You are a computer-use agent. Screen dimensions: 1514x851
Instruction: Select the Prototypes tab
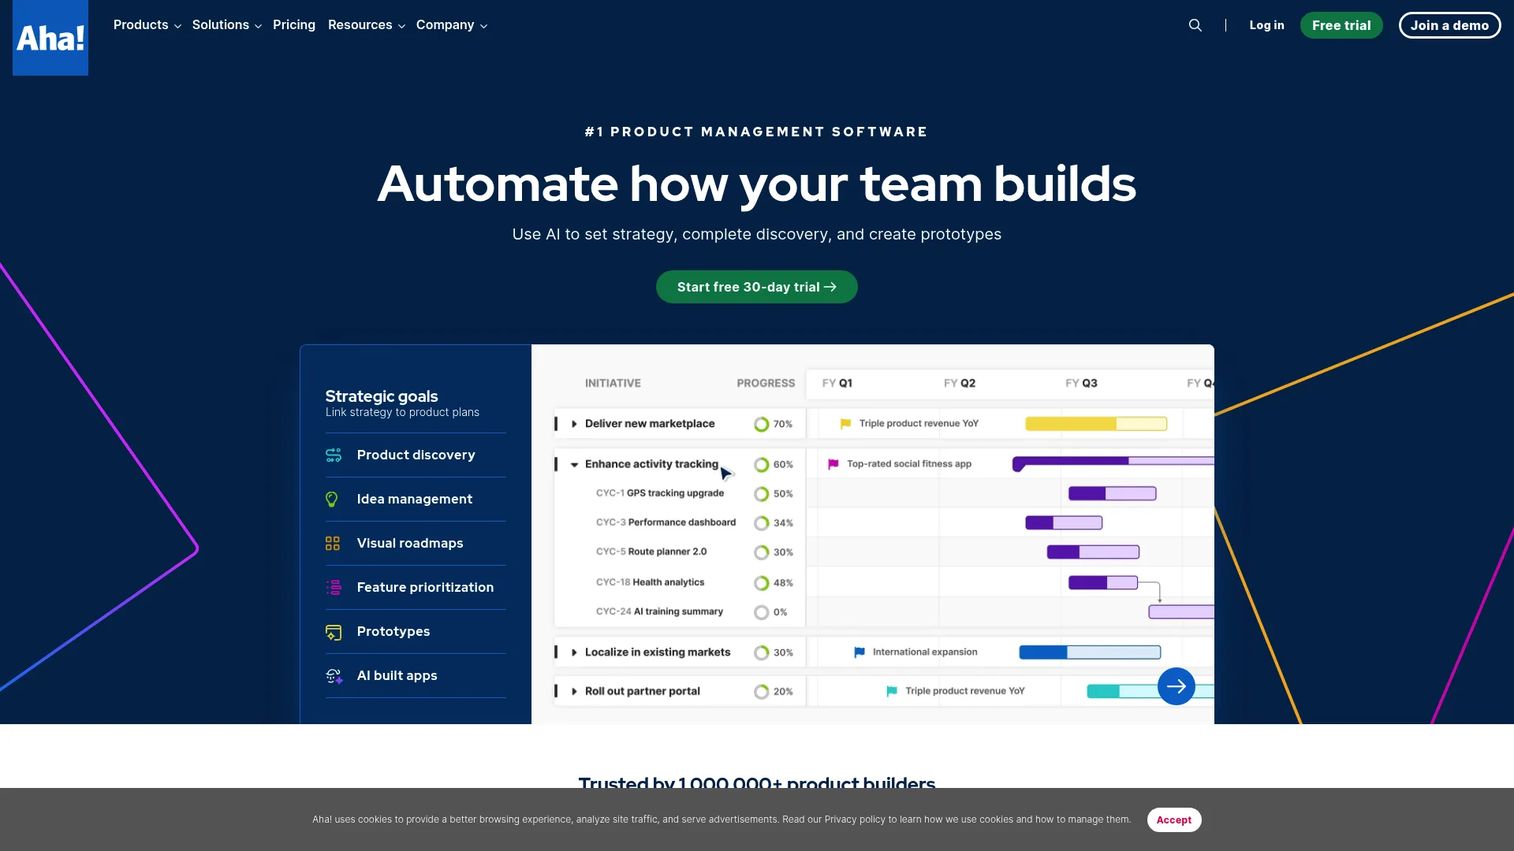[x=415, y=632]
